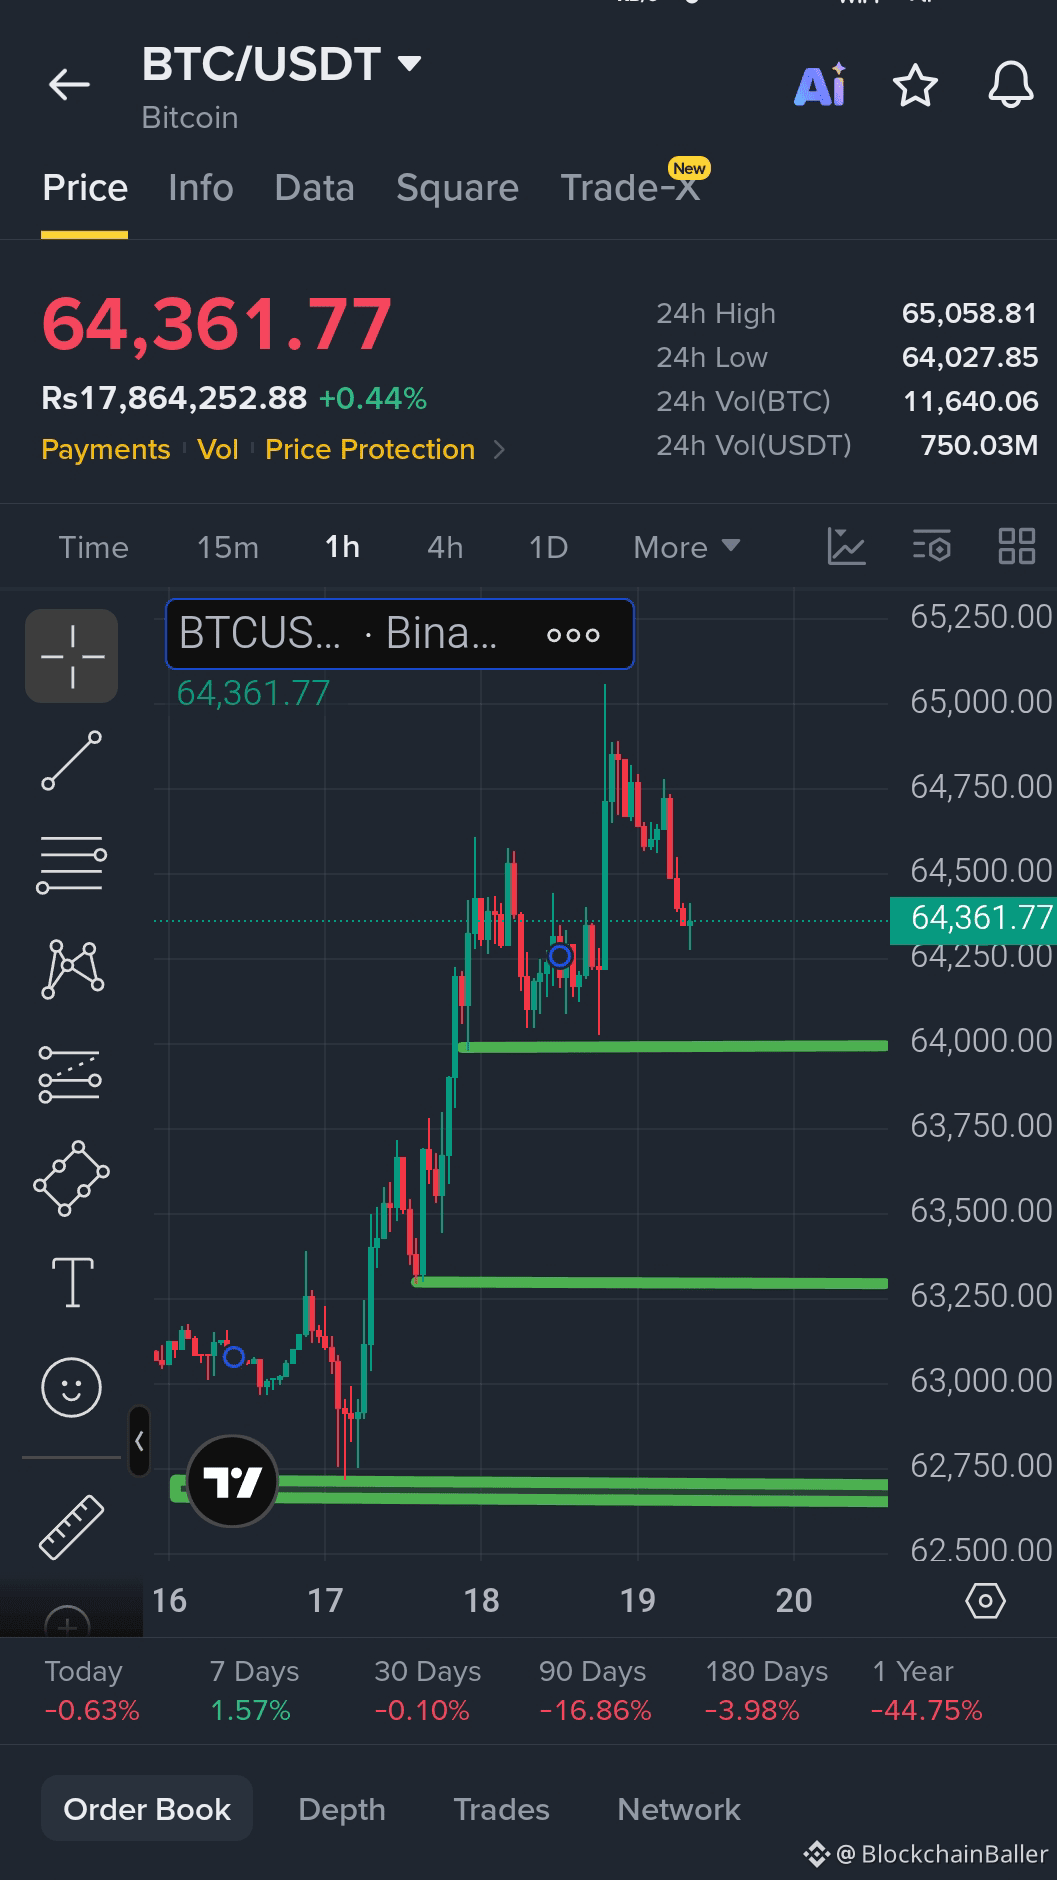Tap the blue circle marker near date 18
This screenshot has width=1057, height=1880.
560,956
